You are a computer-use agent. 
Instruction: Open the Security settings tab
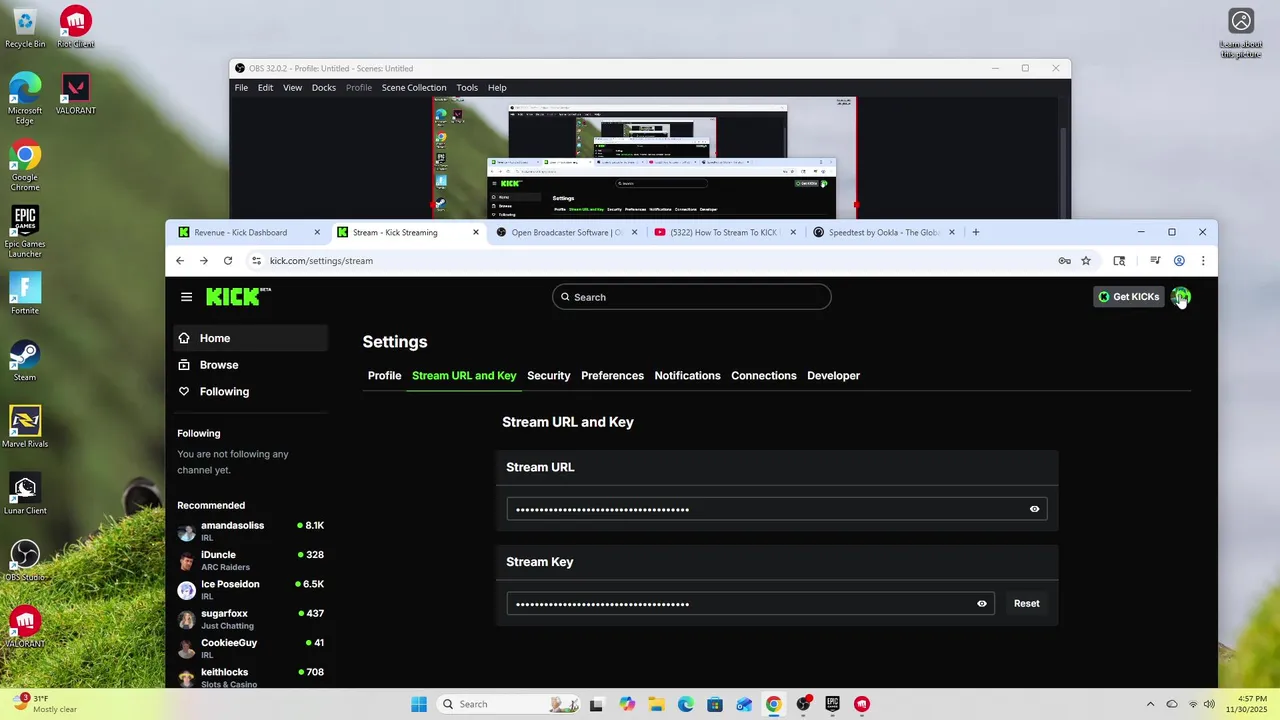pyautogui.click(x=548, y=376)
